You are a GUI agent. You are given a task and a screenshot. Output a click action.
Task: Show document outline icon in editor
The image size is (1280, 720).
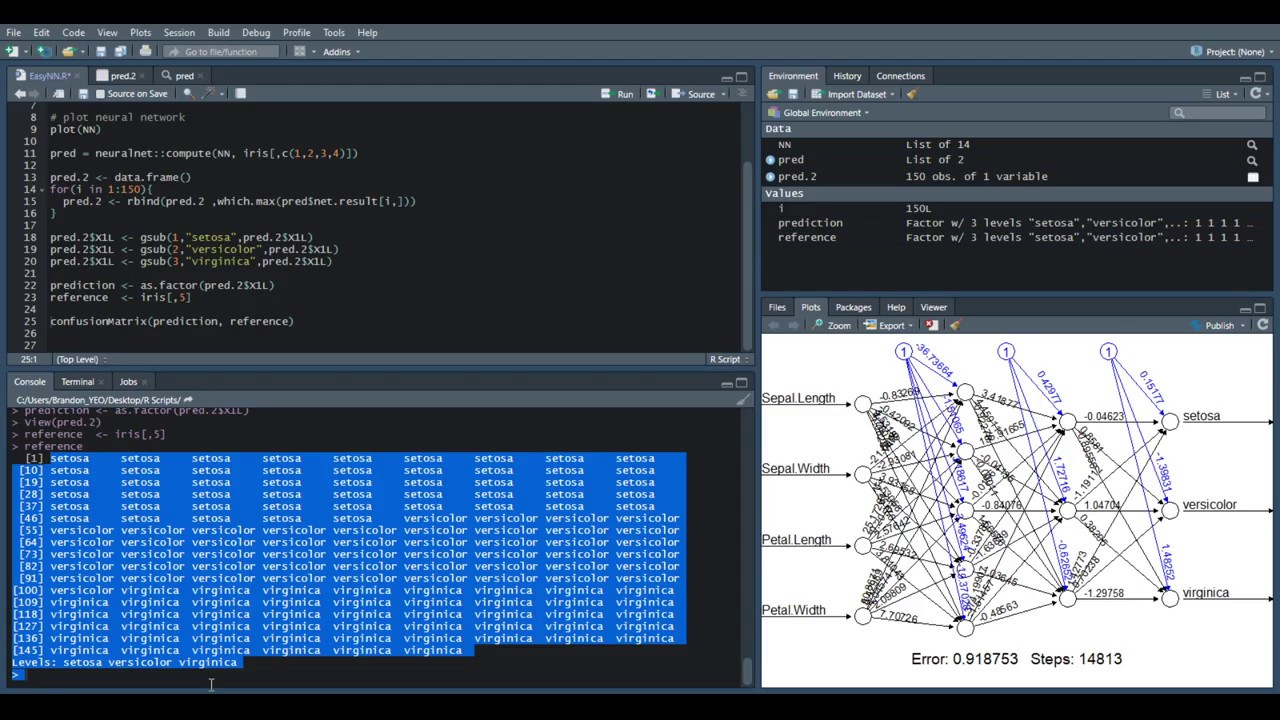(741, 94)
